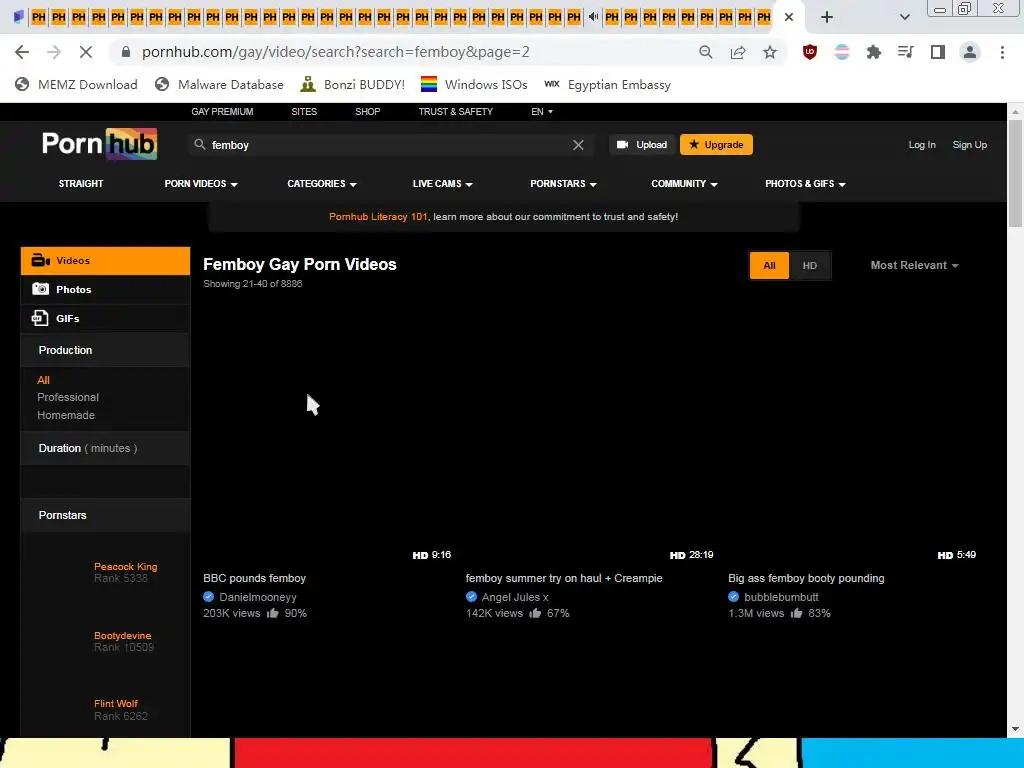Click the star icon on Upgrade button
Image resolution: width=1024 pixels, height=768 pixels.
point(694,144)
